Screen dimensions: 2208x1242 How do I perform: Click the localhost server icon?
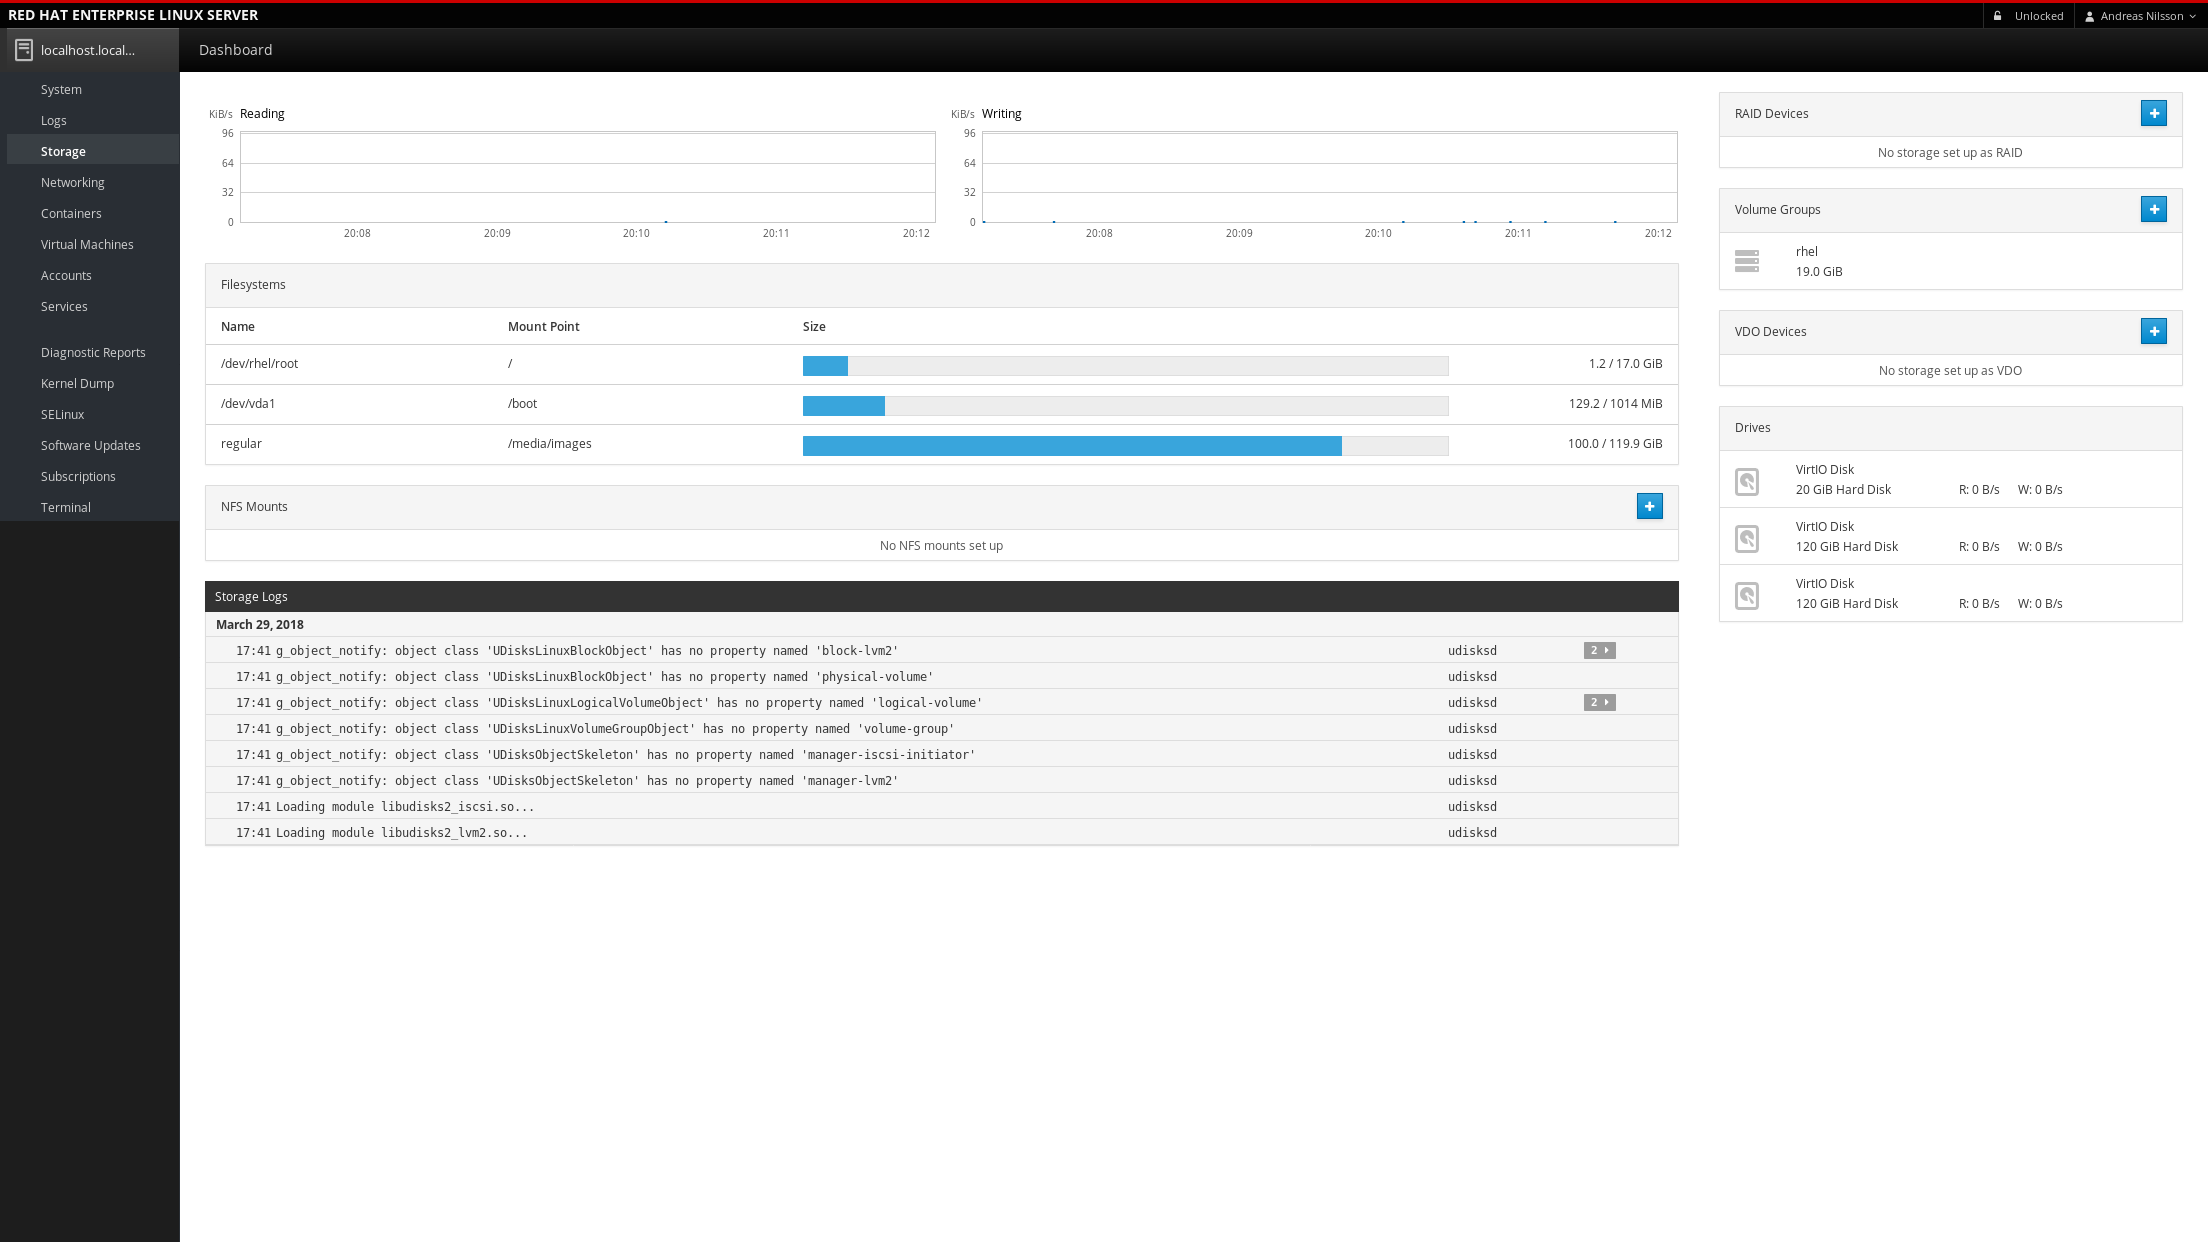(24, 50)
